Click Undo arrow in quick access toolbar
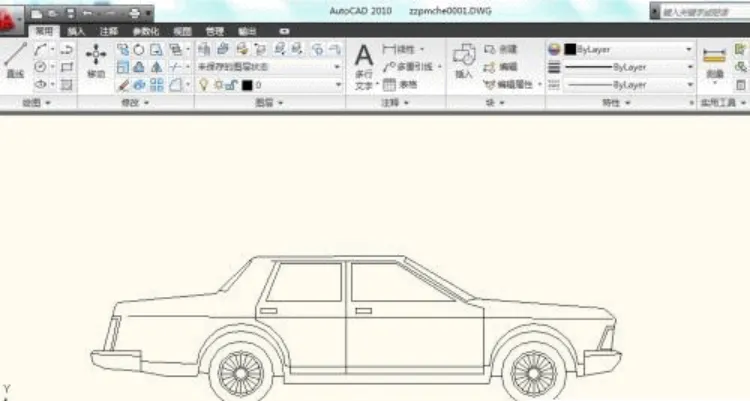The image size is (750, 402). click(87, 14)
